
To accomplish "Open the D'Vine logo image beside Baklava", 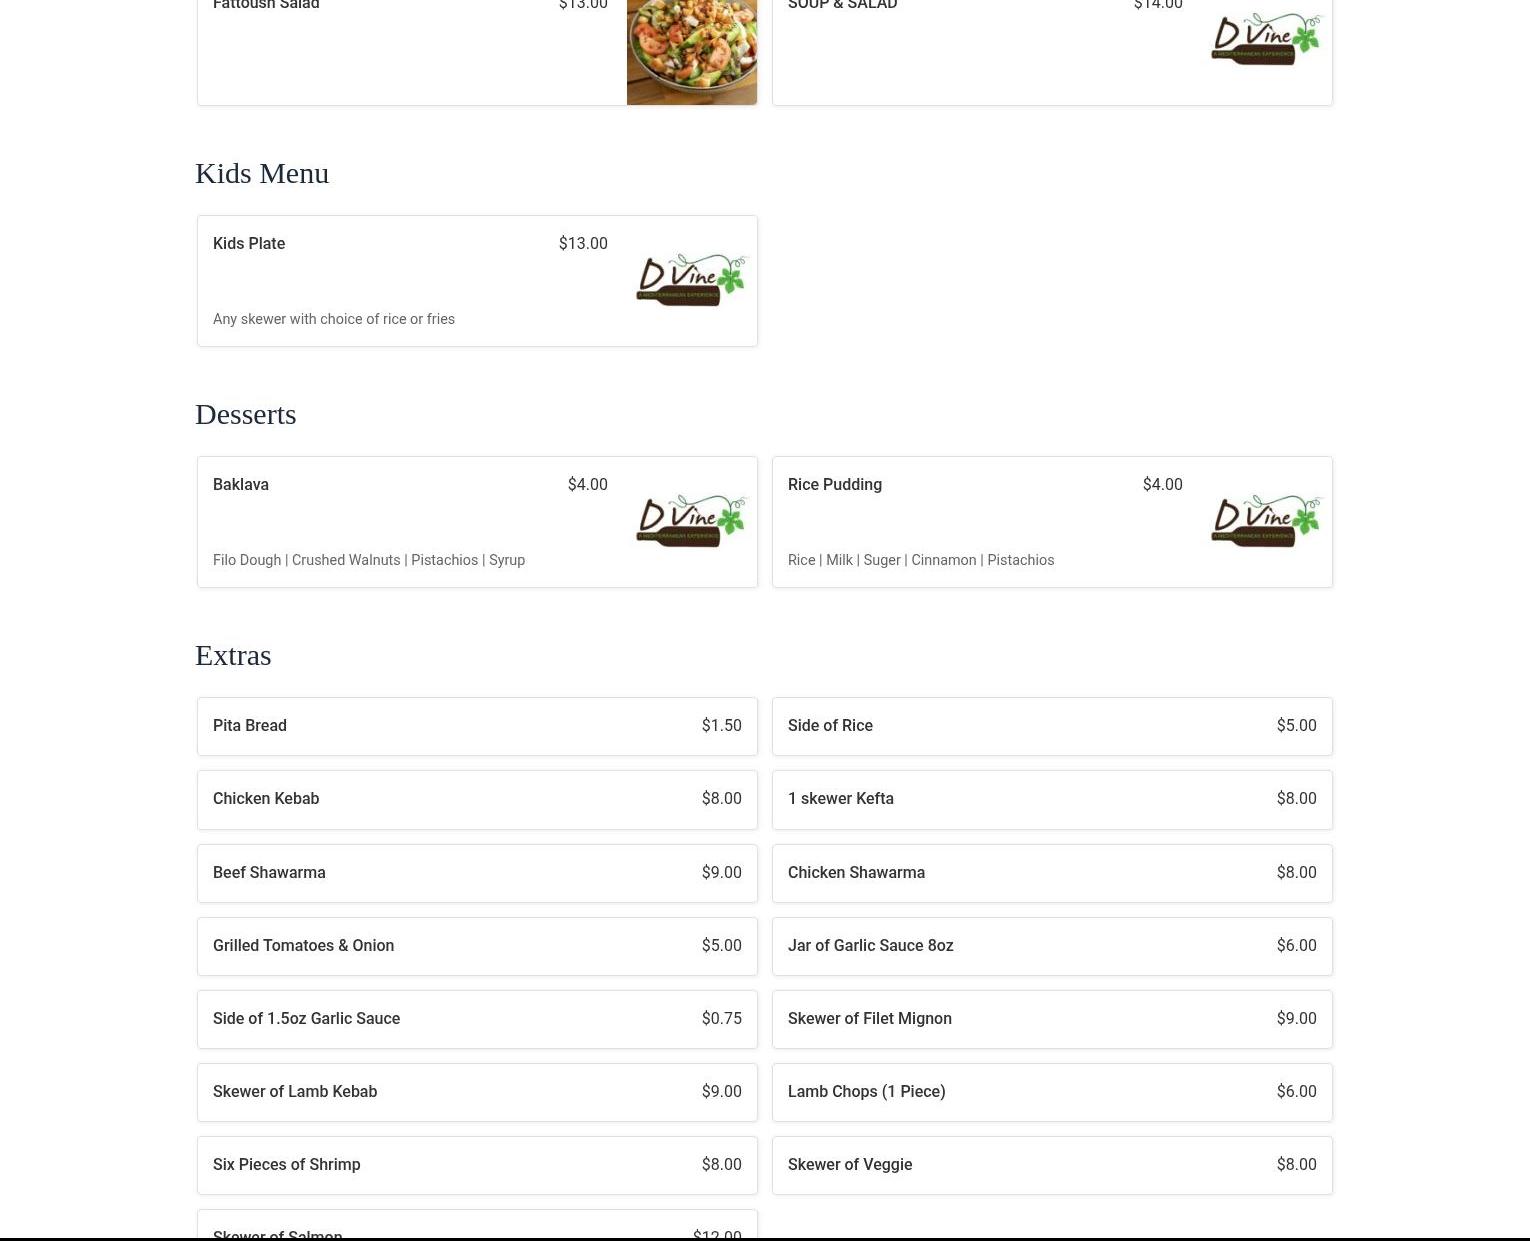I will [x=692, y=521].
